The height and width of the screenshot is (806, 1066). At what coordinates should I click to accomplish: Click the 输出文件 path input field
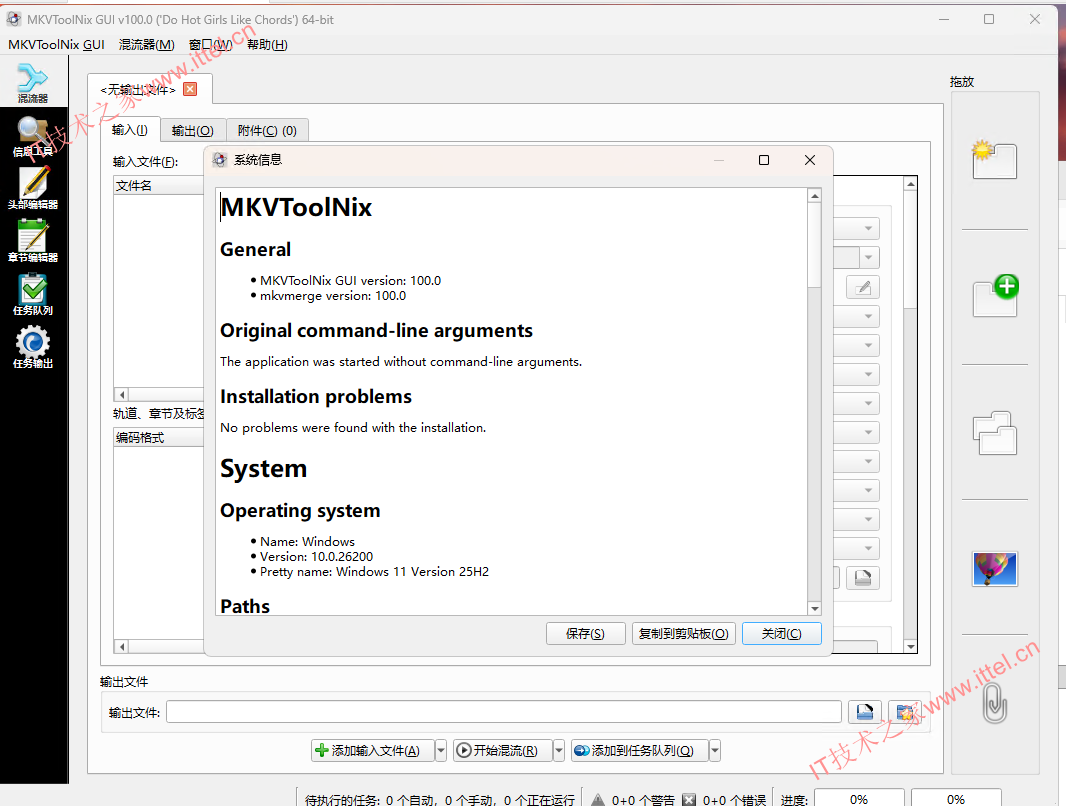click(x=504, y=712)
